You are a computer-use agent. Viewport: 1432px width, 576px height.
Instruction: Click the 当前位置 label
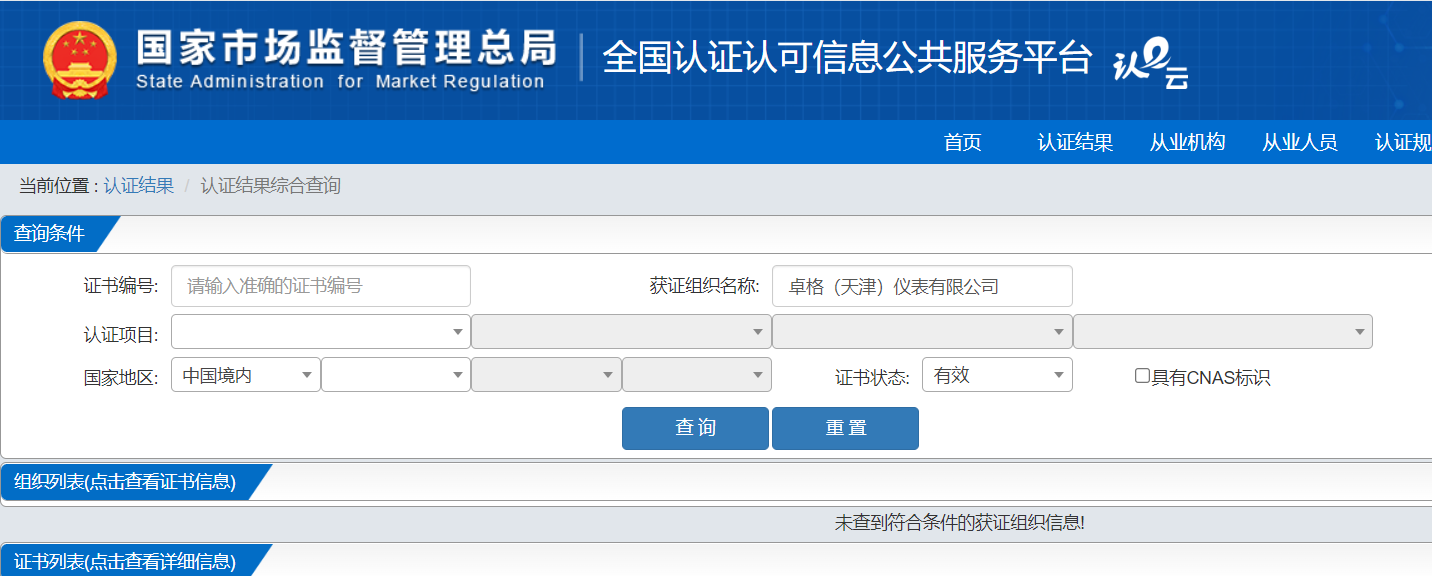pos(58,186)
